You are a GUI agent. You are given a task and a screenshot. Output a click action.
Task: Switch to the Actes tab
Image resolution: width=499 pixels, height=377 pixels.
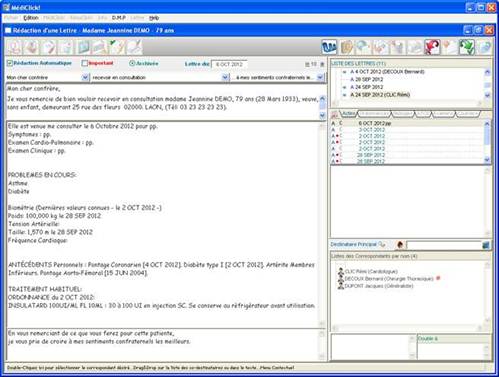tap(349, 114)
